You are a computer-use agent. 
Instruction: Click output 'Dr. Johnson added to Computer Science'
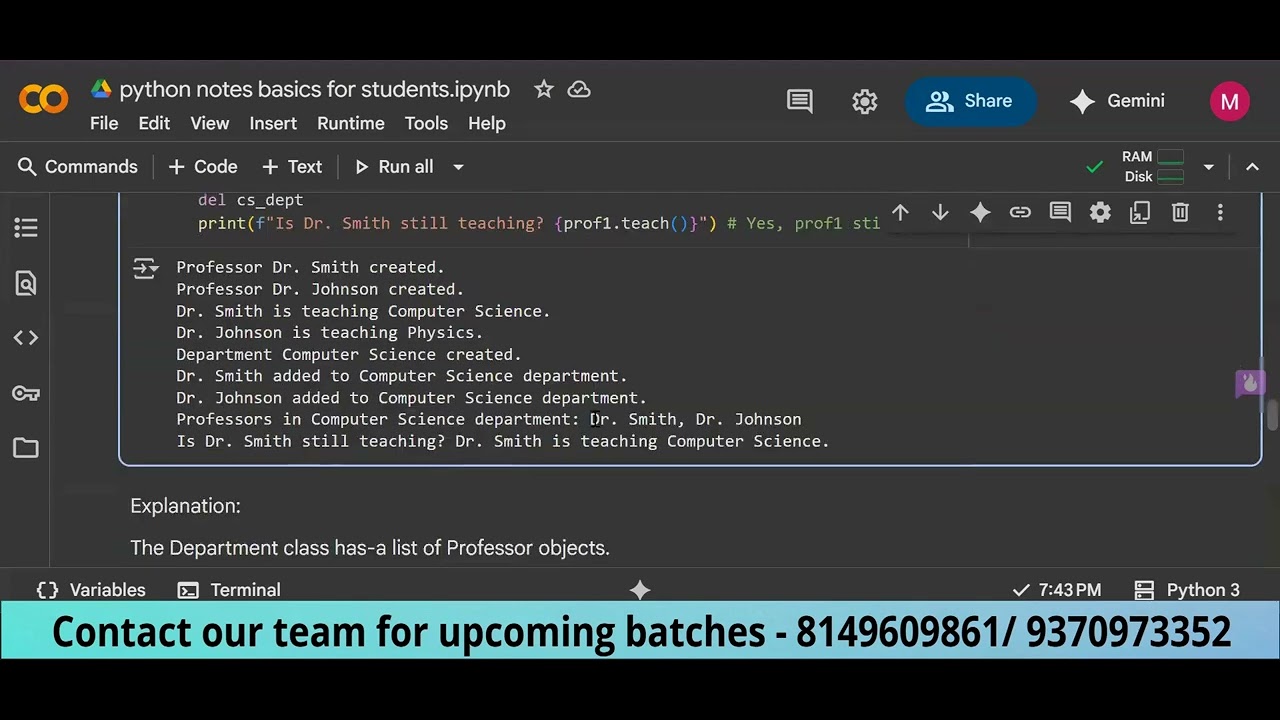[411, 398]
